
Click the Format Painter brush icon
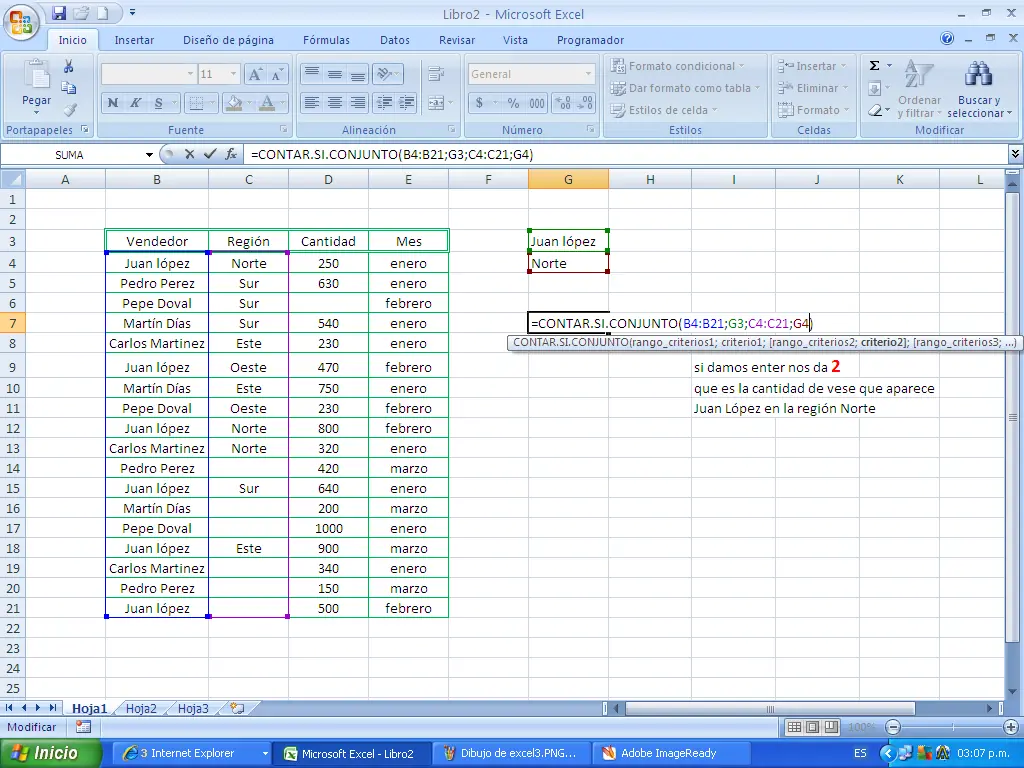[69, 110]
